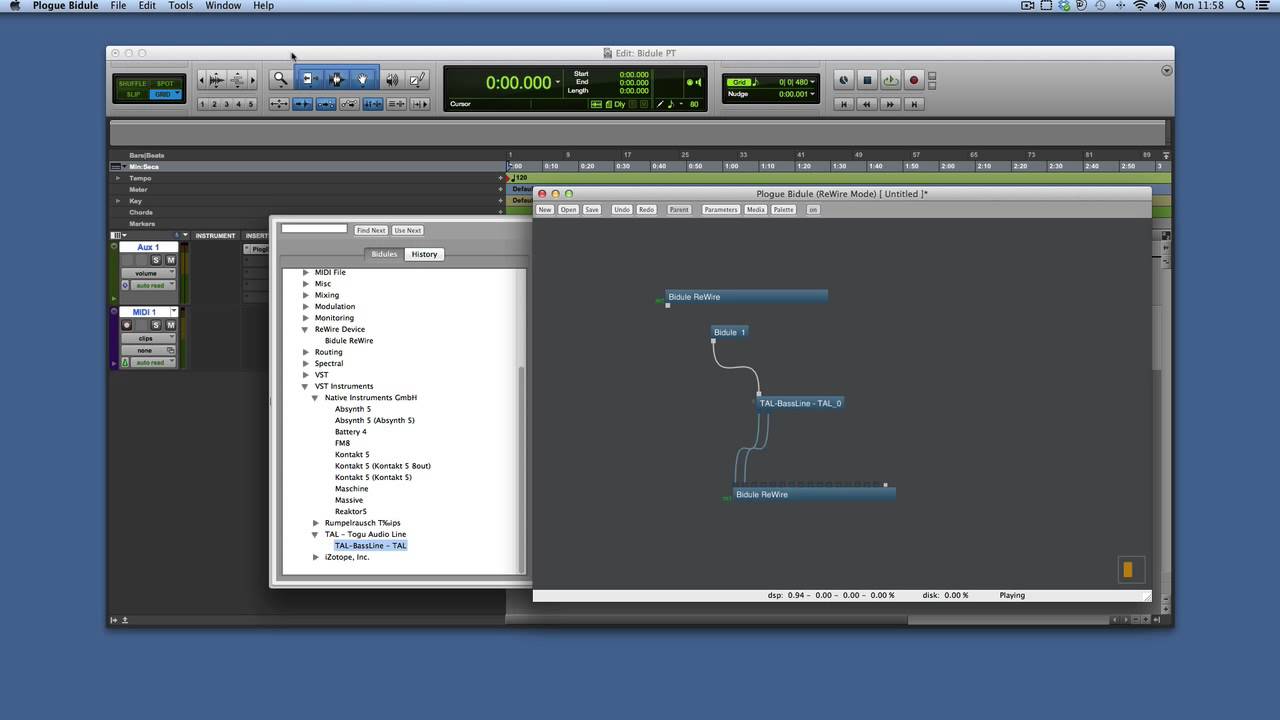Click the palette search text field
Image resolution: width=1280 pixels, height=720 pixels.
coord(314,229)
